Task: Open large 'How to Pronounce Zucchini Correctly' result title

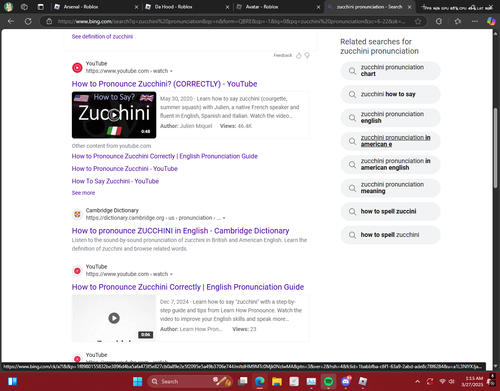Action: (x=188, y=287)
